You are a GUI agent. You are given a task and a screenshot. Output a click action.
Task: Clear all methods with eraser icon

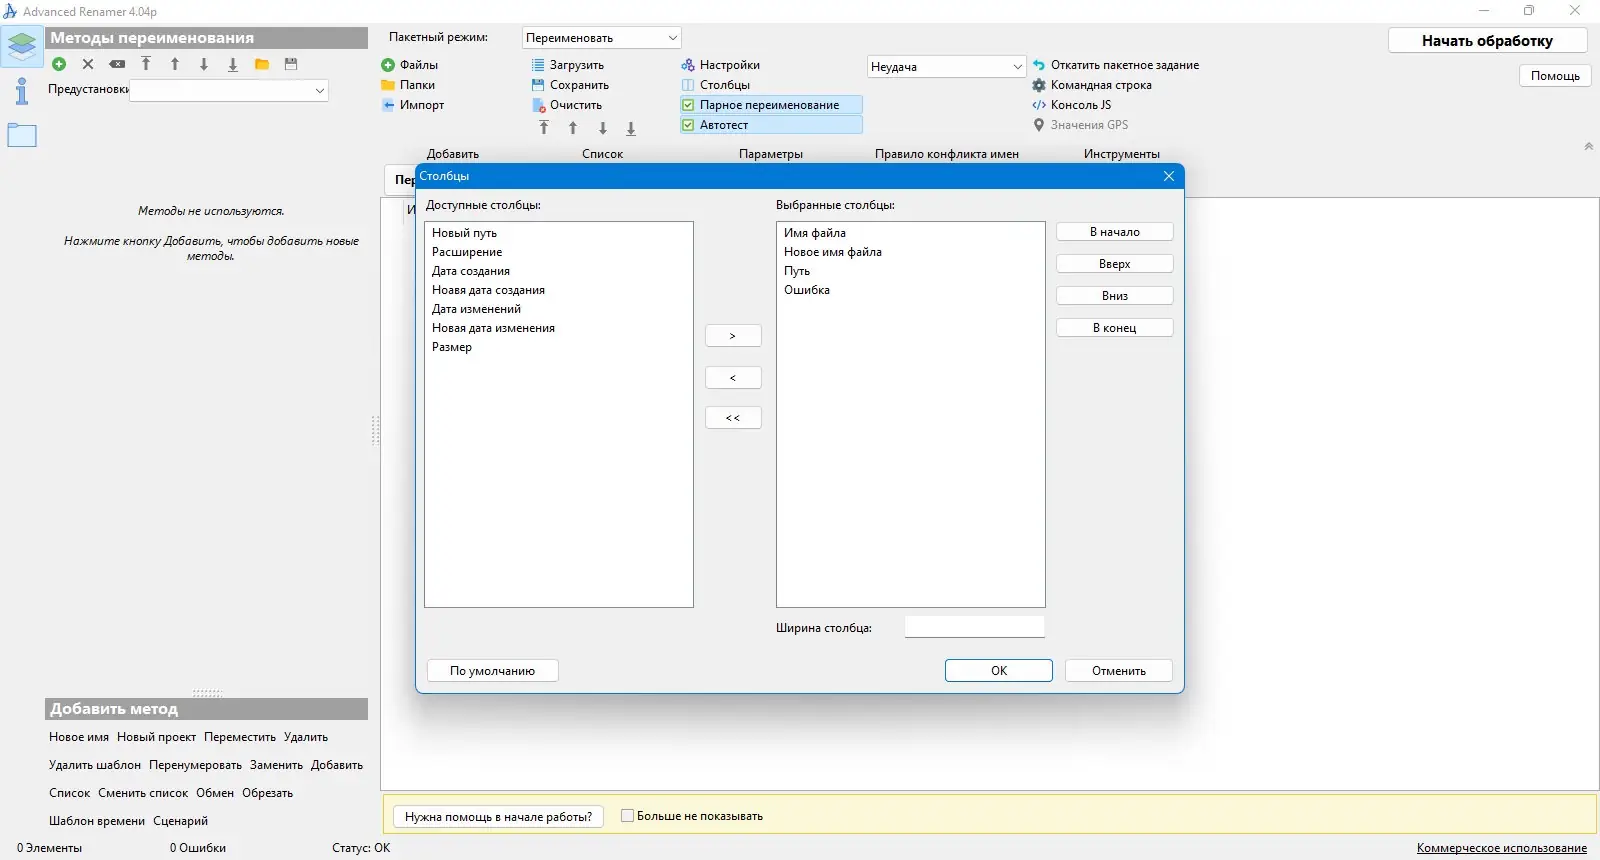[117, 64]
